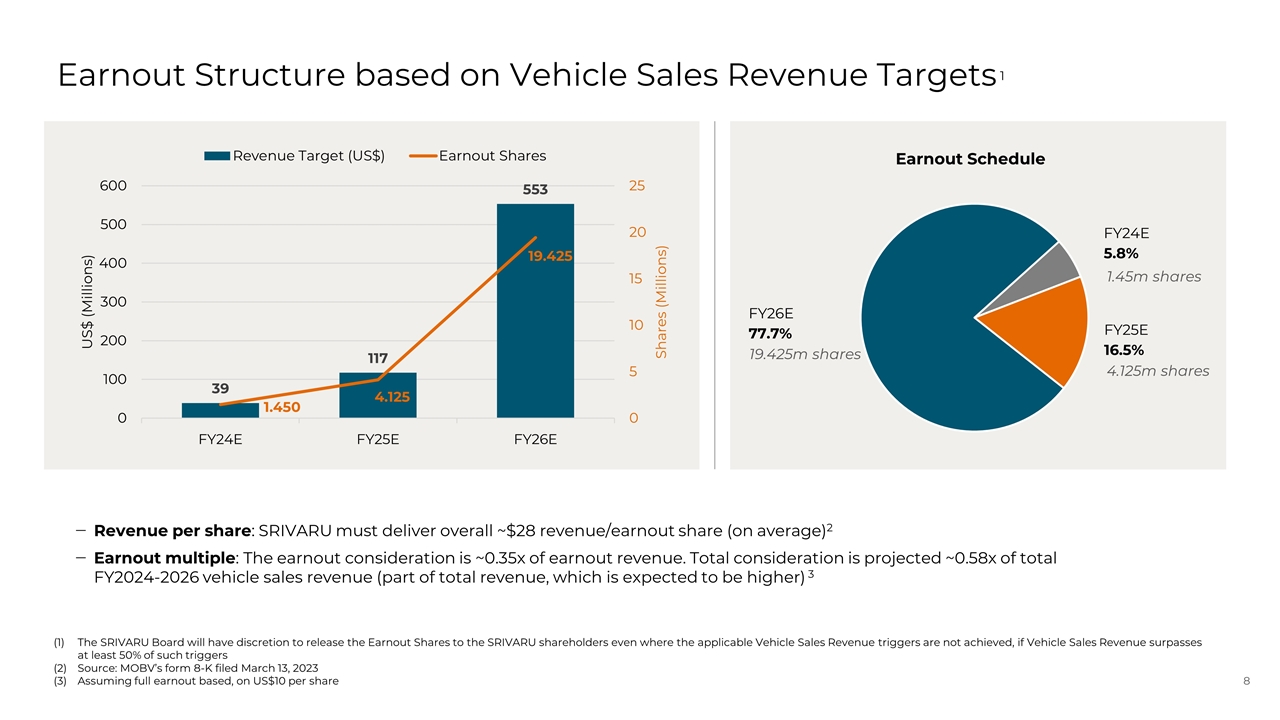Click the 600 left axis tick label
This screenshot has height=720, width=1280.
pos(113,186)
